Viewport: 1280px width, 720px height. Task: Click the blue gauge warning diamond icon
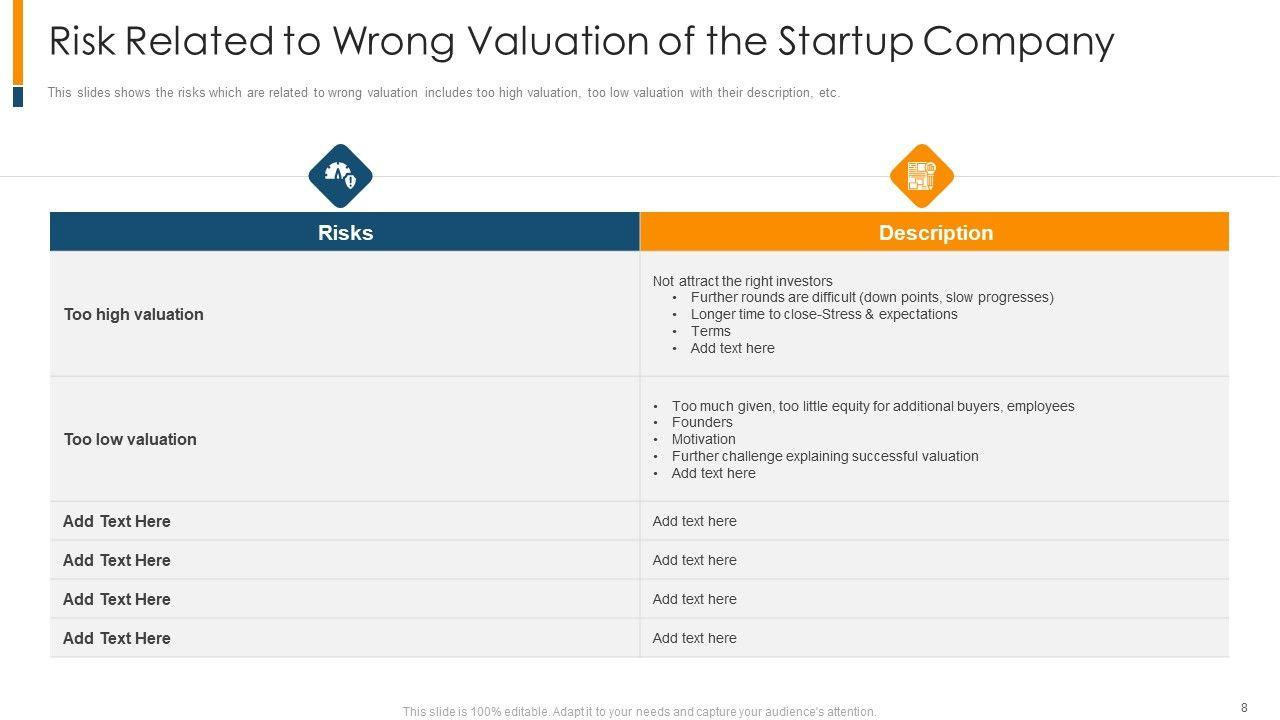340,176
